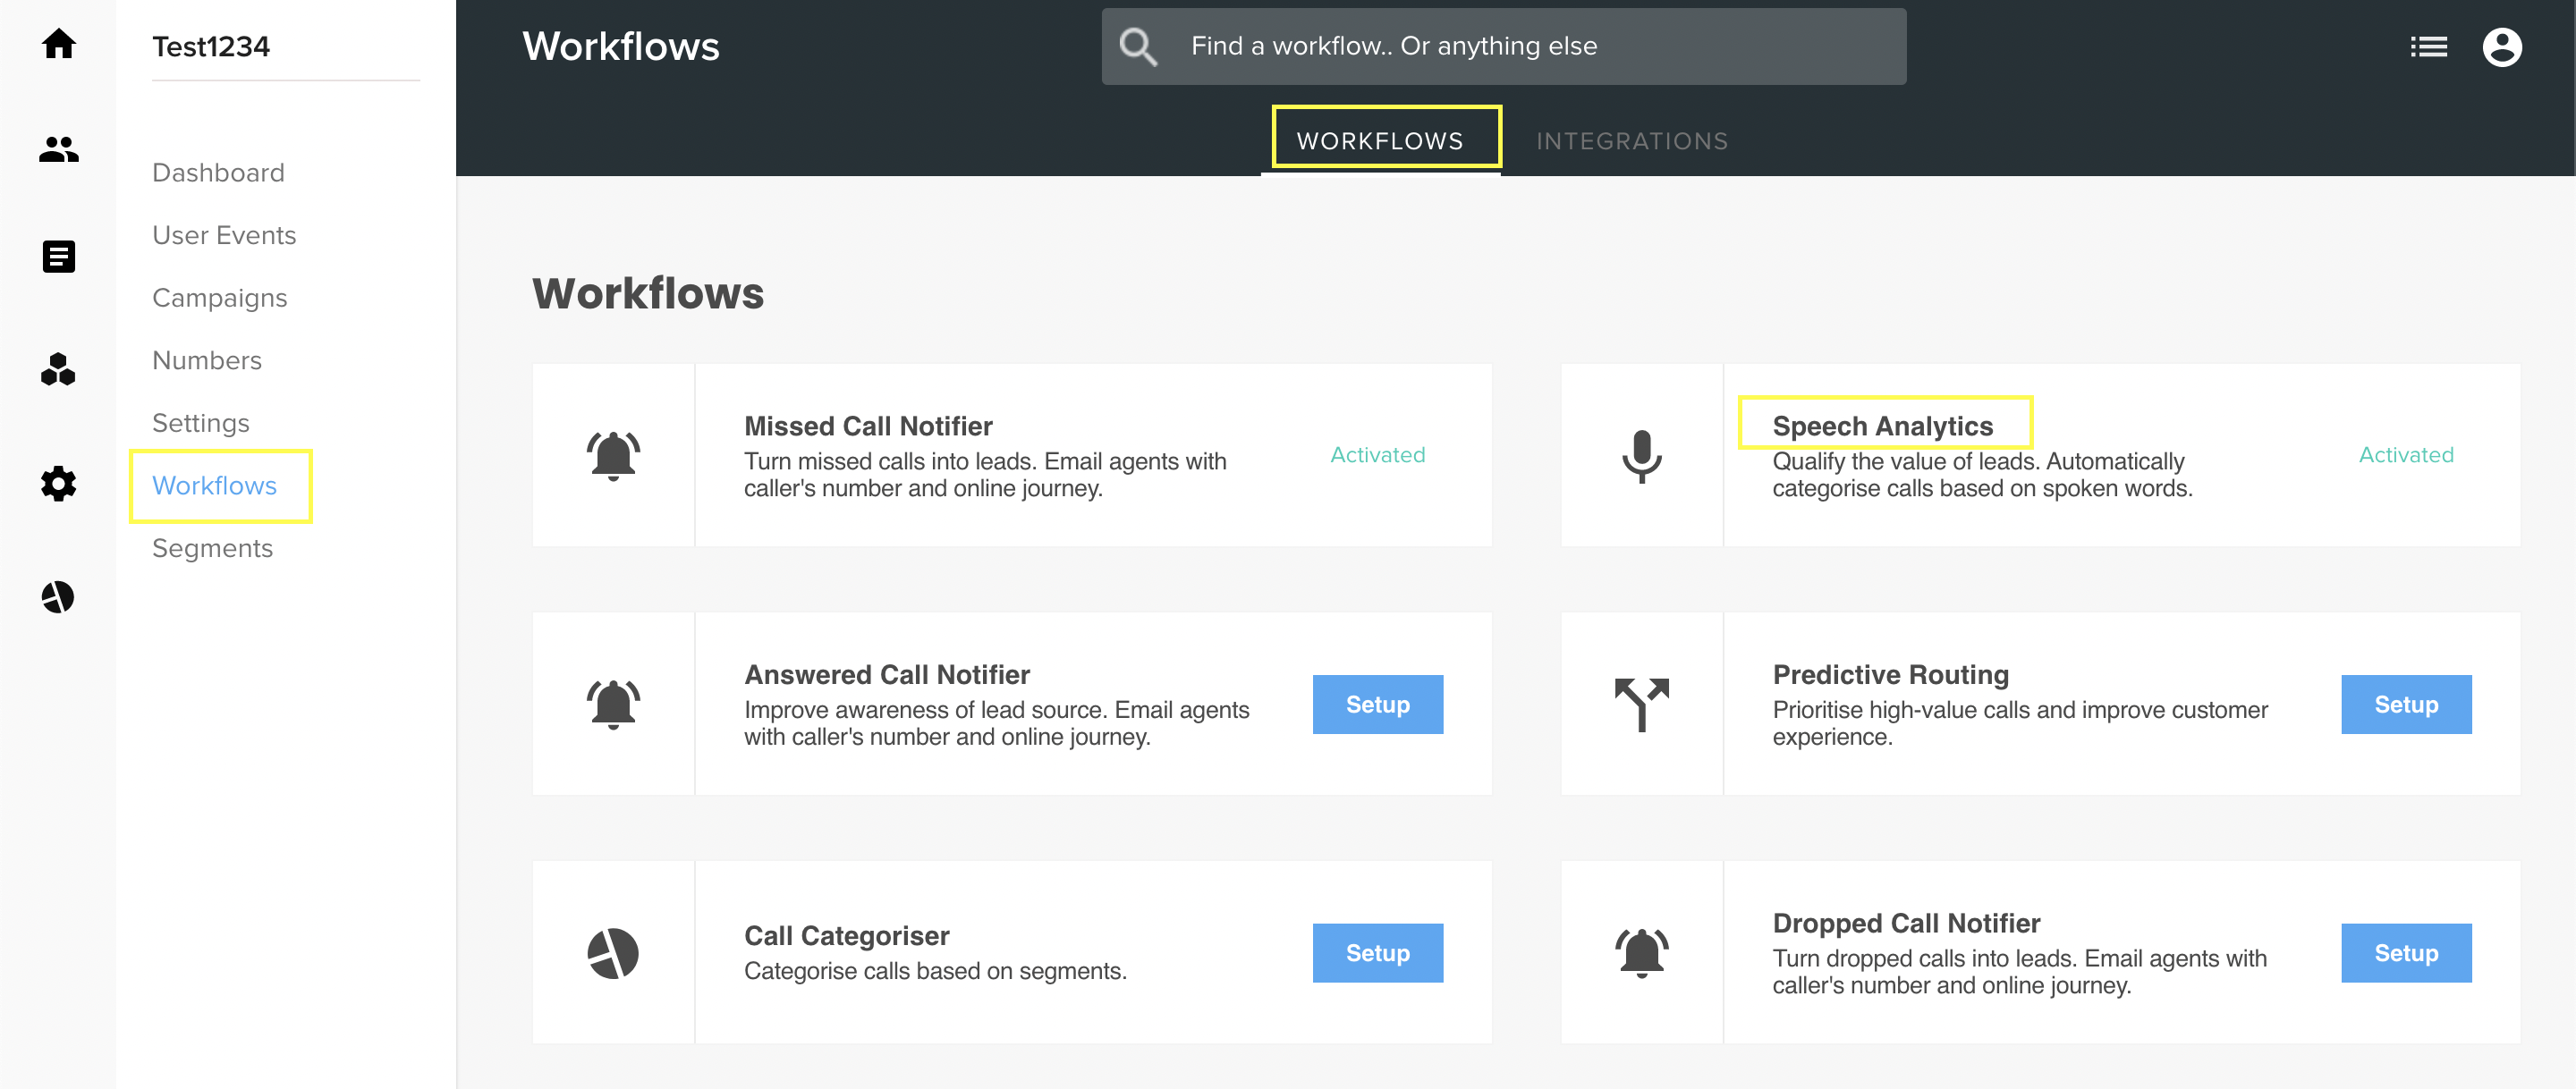
Task: Open the list menu icon in header
Action: (x=2429, y=46)
